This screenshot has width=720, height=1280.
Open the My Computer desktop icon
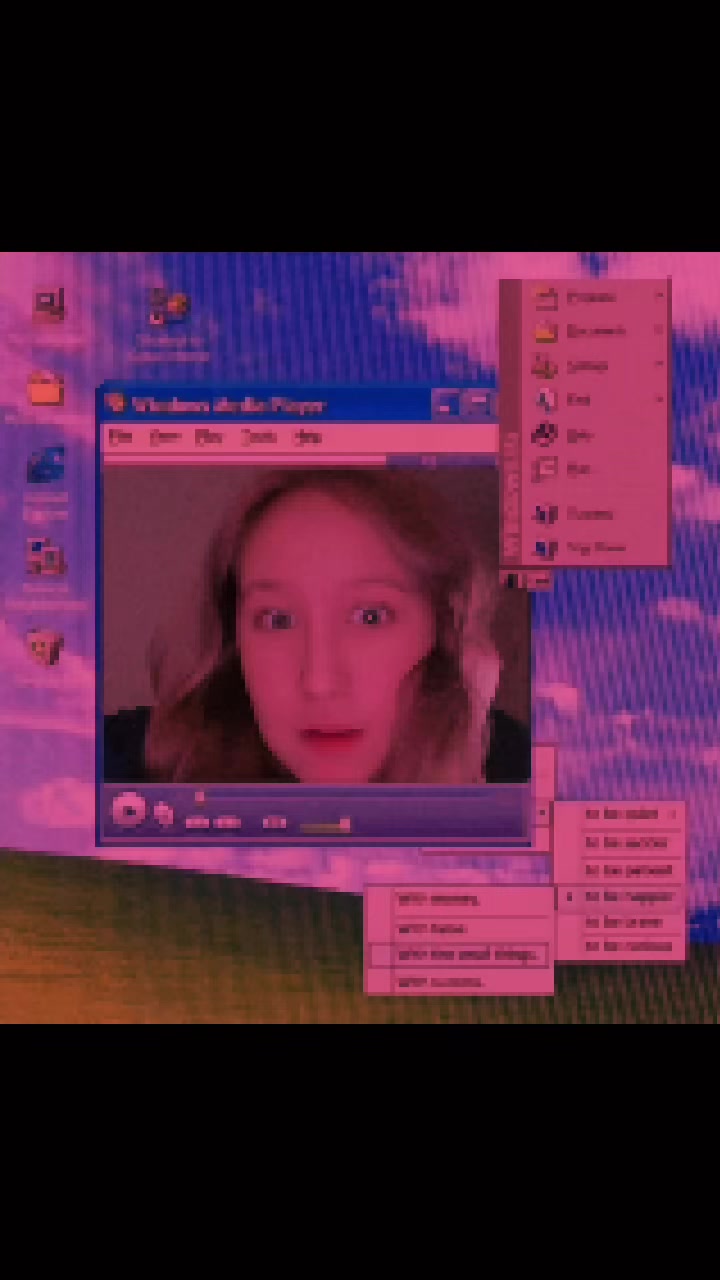[47, 305]
